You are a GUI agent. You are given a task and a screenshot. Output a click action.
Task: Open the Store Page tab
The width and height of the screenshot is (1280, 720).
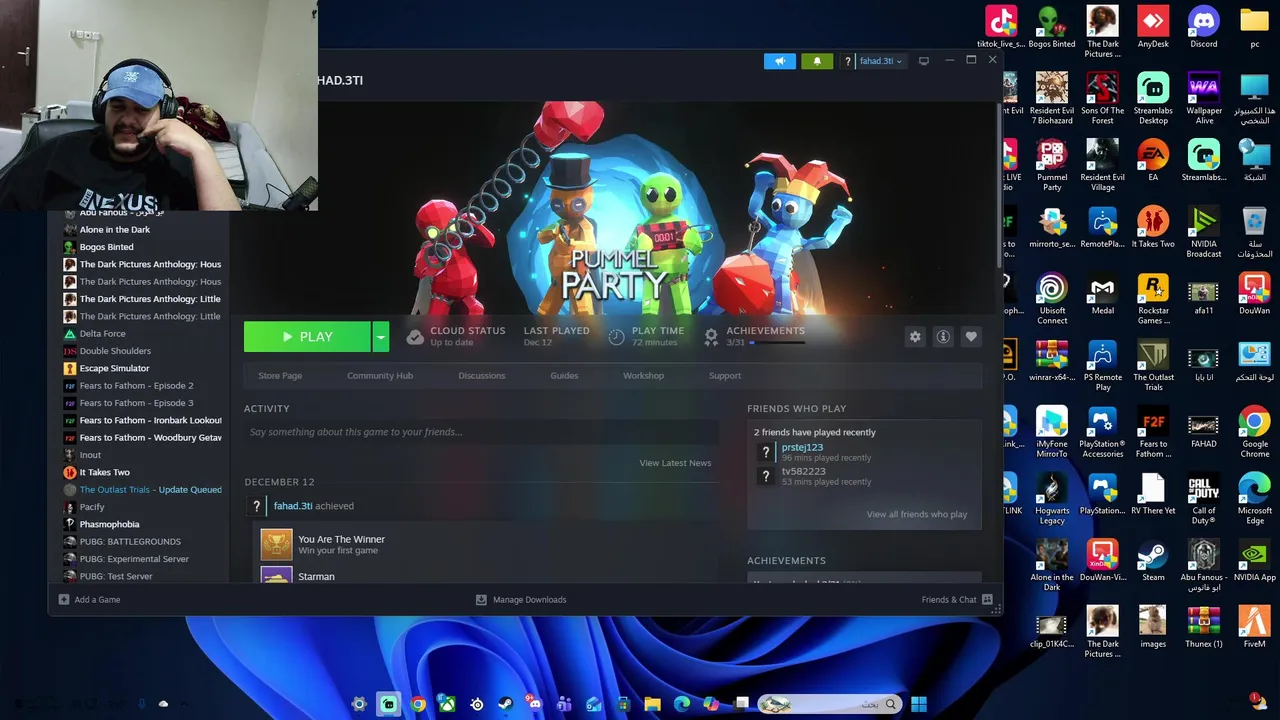pyautogui.click(x=280, y=376)
